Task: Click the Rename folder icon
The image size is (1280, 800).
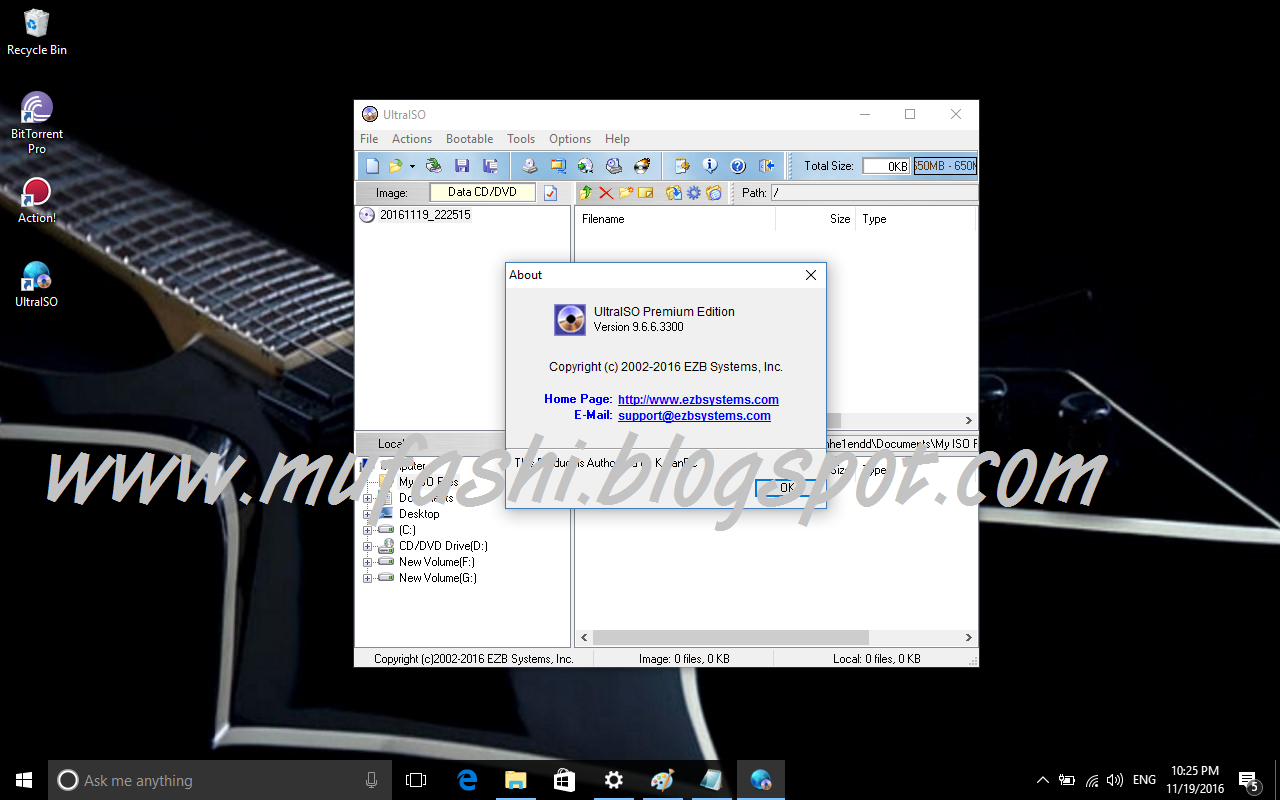Action: click(646, 193)
